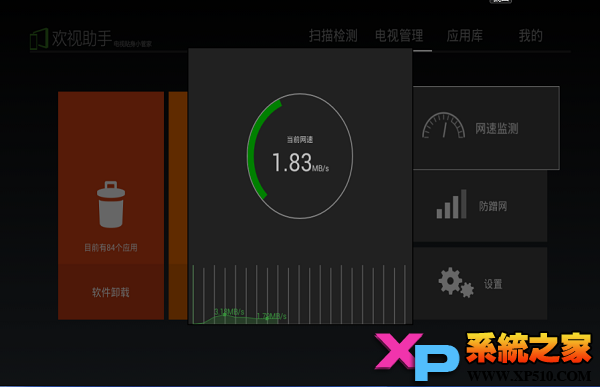Click the 软件卸载 button label
The height and width of the screenshot is (387, 600).
point(111,292)
